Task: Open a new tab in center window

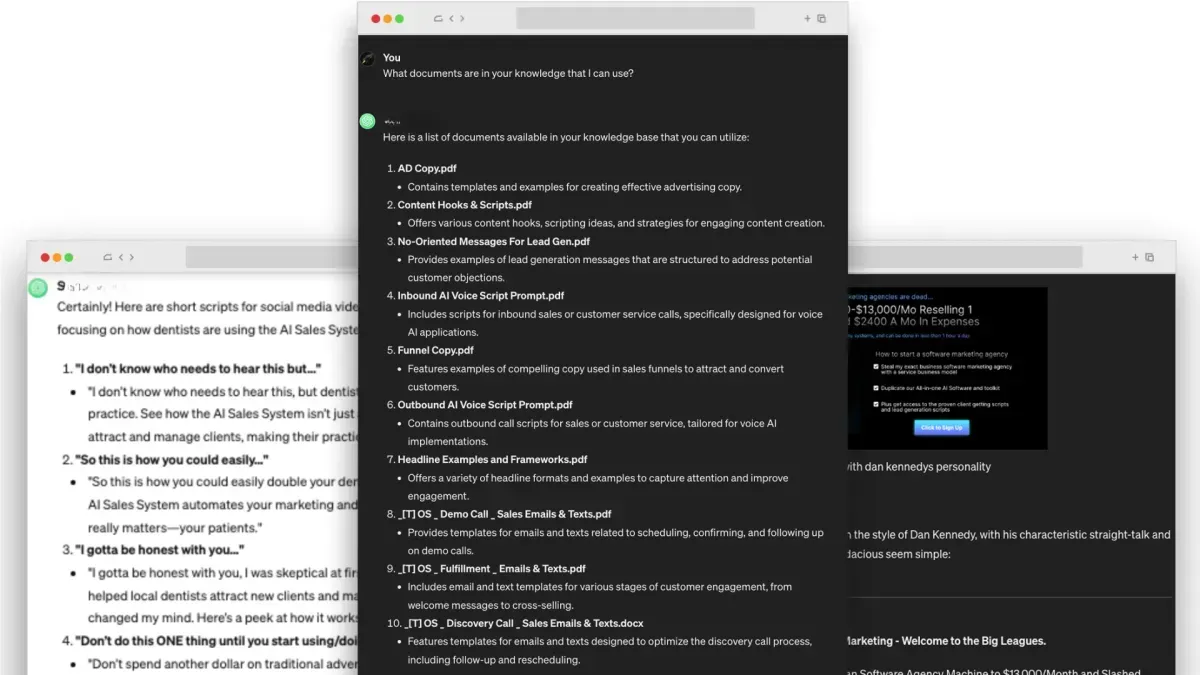Action: (808, 18)
